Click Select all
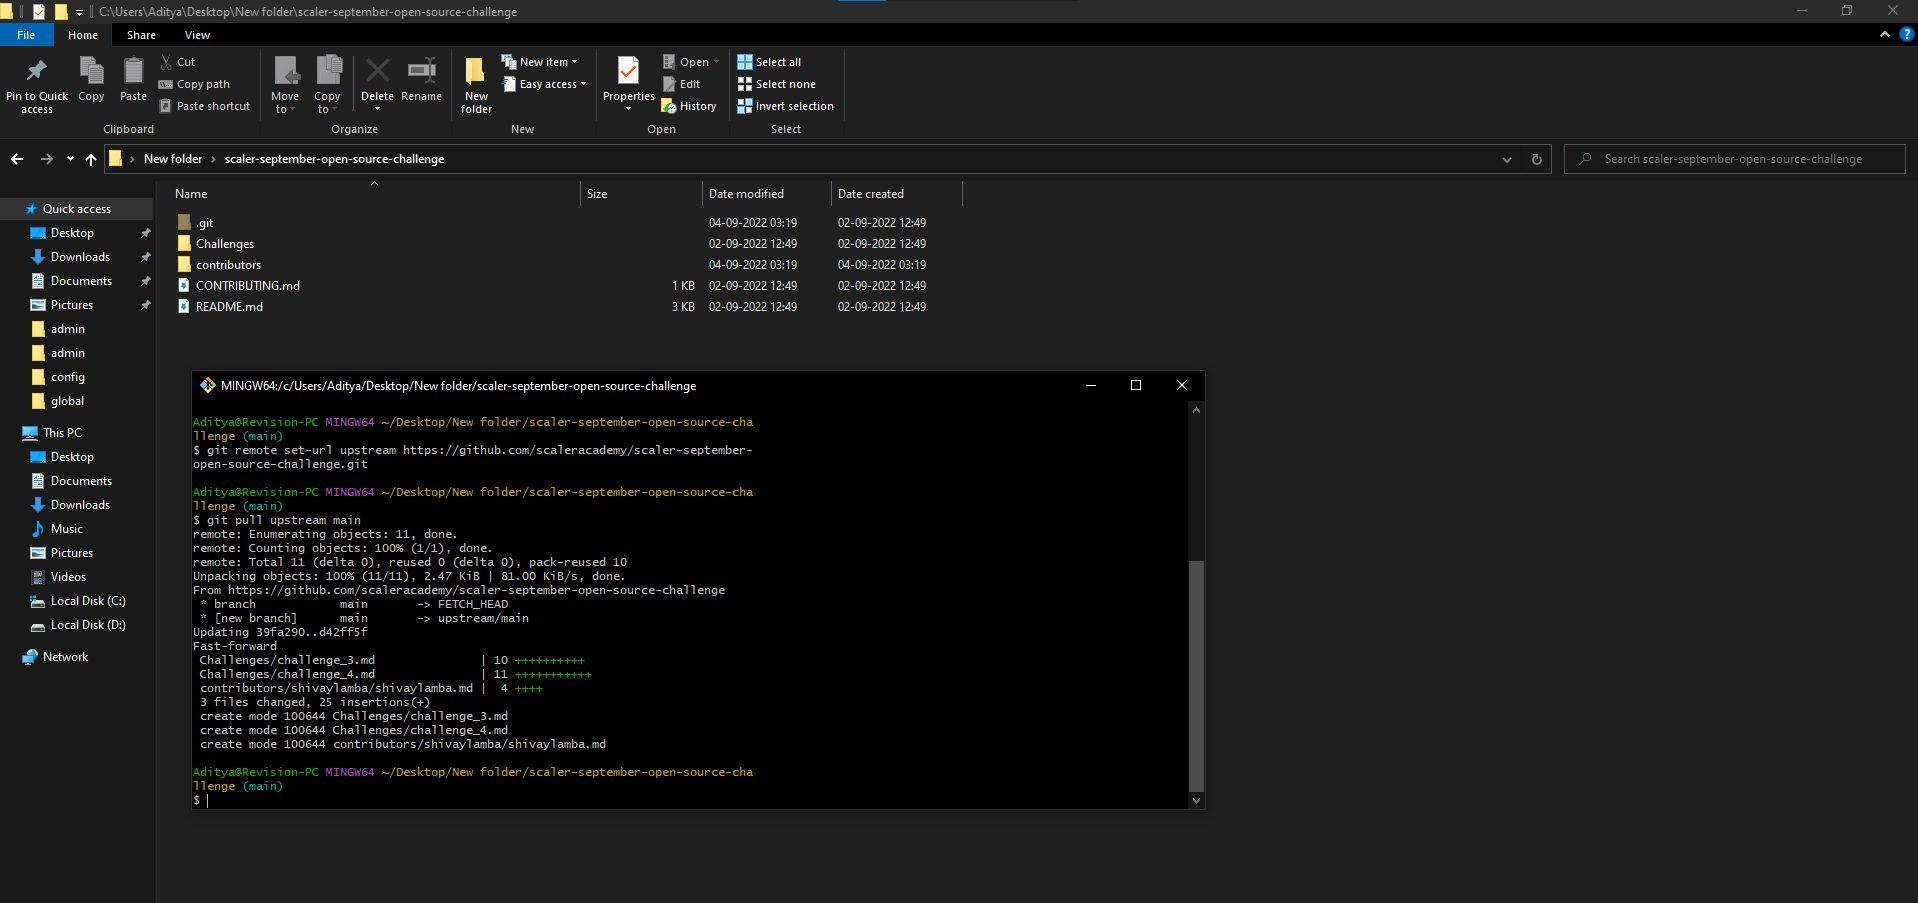Screen dimensions: 1918x903 click(x=769, y=62)
